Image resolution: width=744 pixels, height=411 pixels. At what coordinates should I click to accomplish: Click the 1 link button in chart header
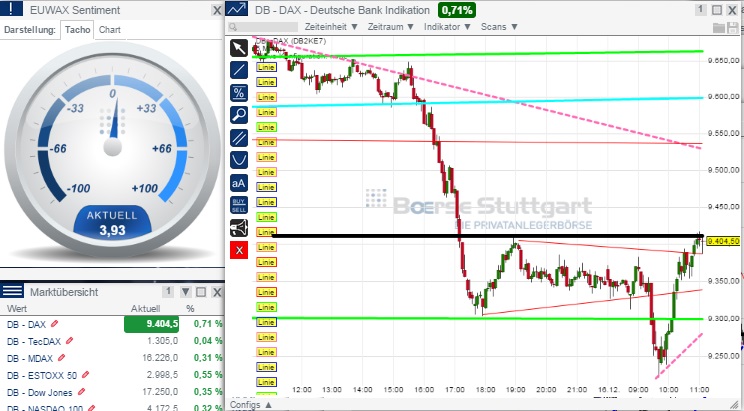pyautogui.click(x=700, y=9)
